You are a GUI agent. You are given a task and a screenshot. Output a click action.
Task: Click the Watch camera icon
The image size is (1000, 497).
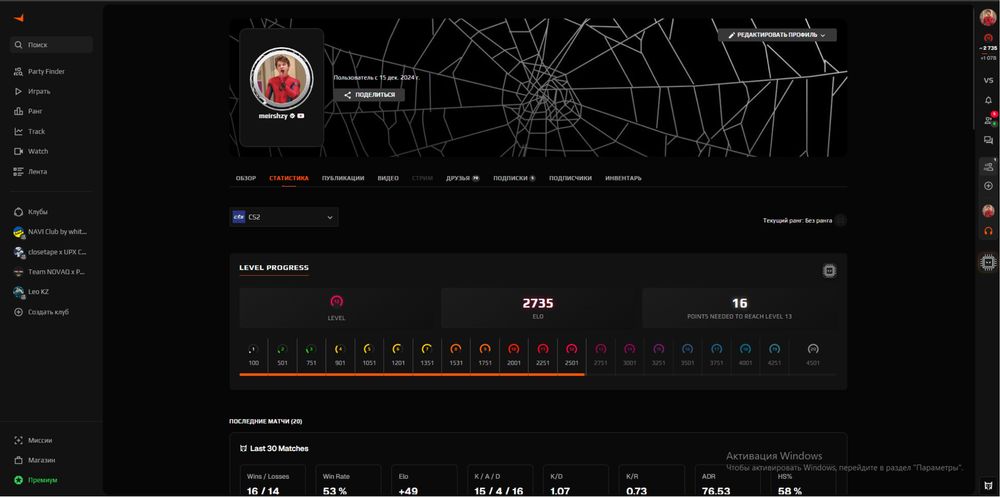pos(18,151)
